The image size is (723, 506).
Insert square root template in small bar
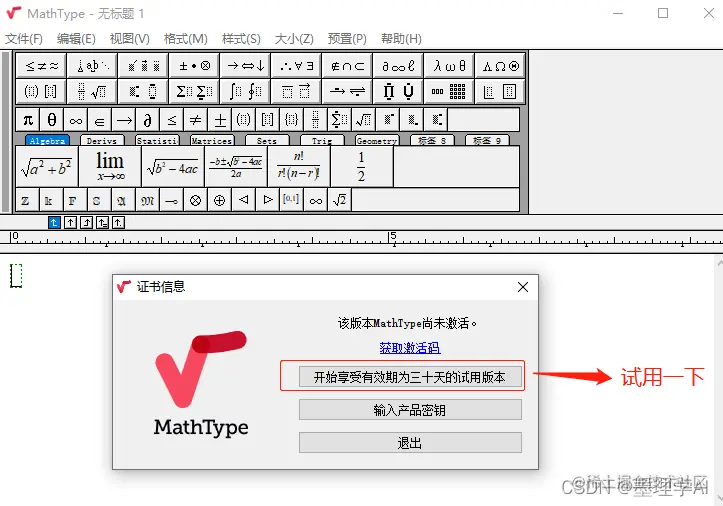pyautogui.click(x=363, y=120)
